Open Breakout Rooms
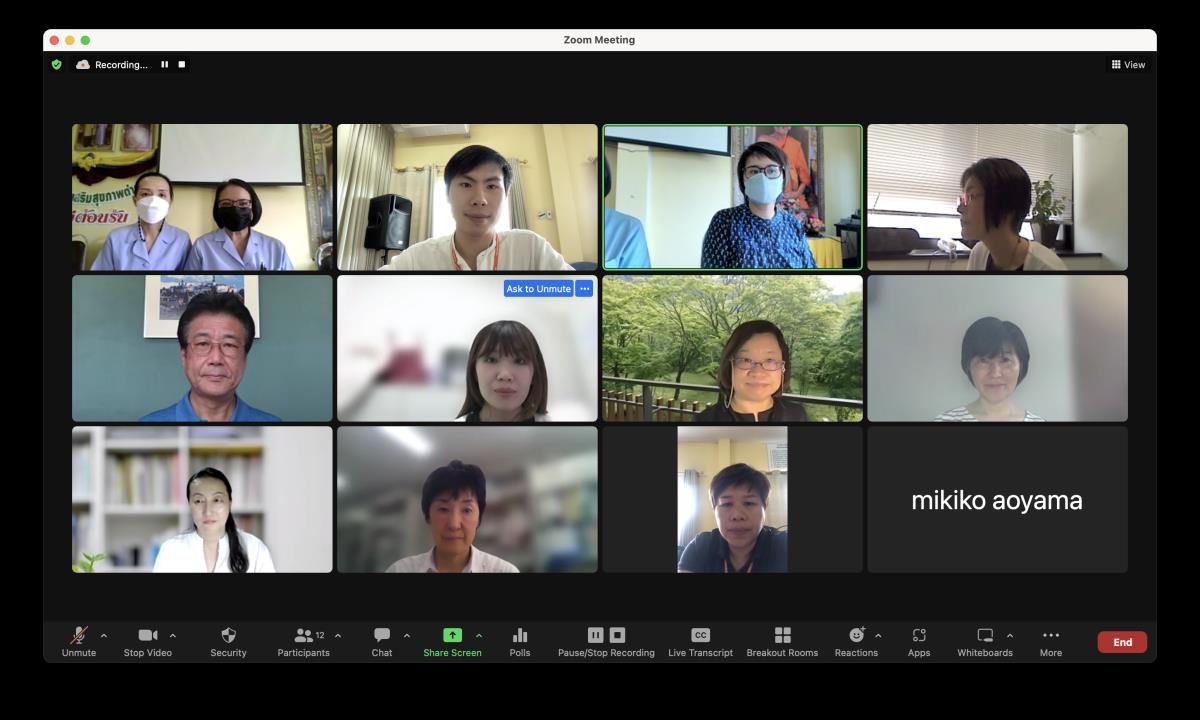The width and height of the screenshot is (1200, 720). click(x=782, y=641)
